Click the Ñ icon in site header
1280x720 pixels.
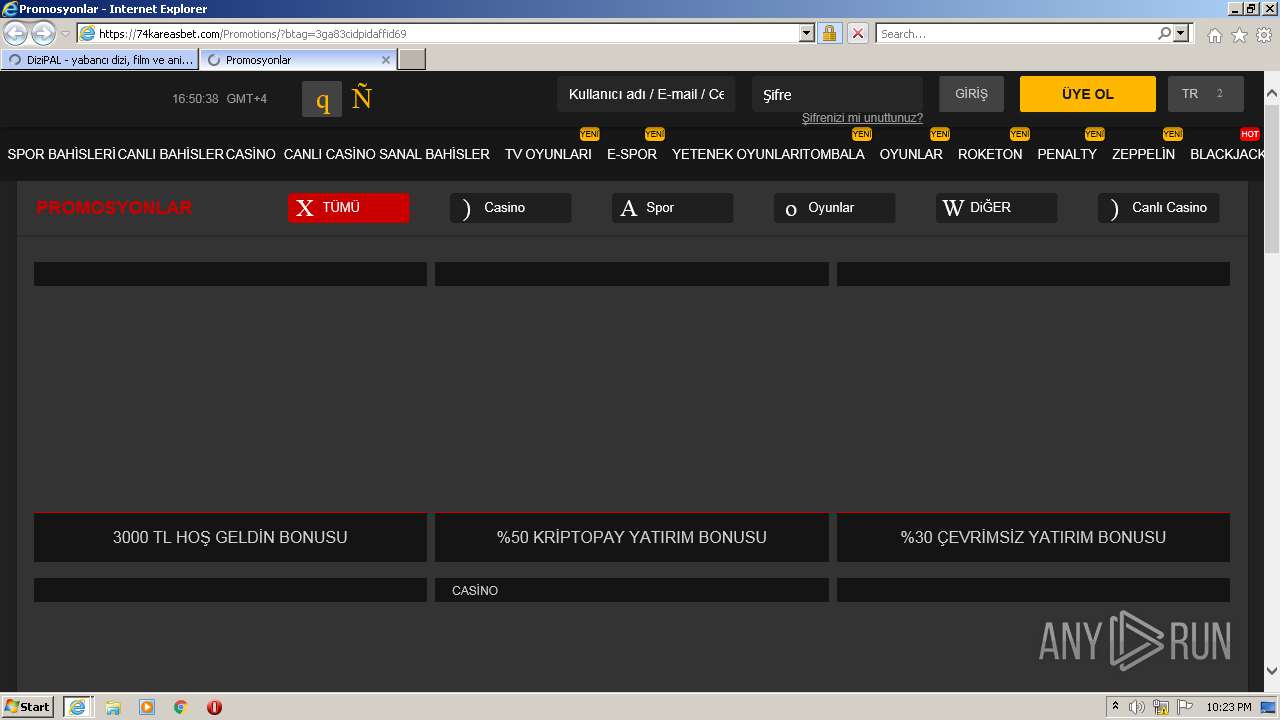click(362, 97)
